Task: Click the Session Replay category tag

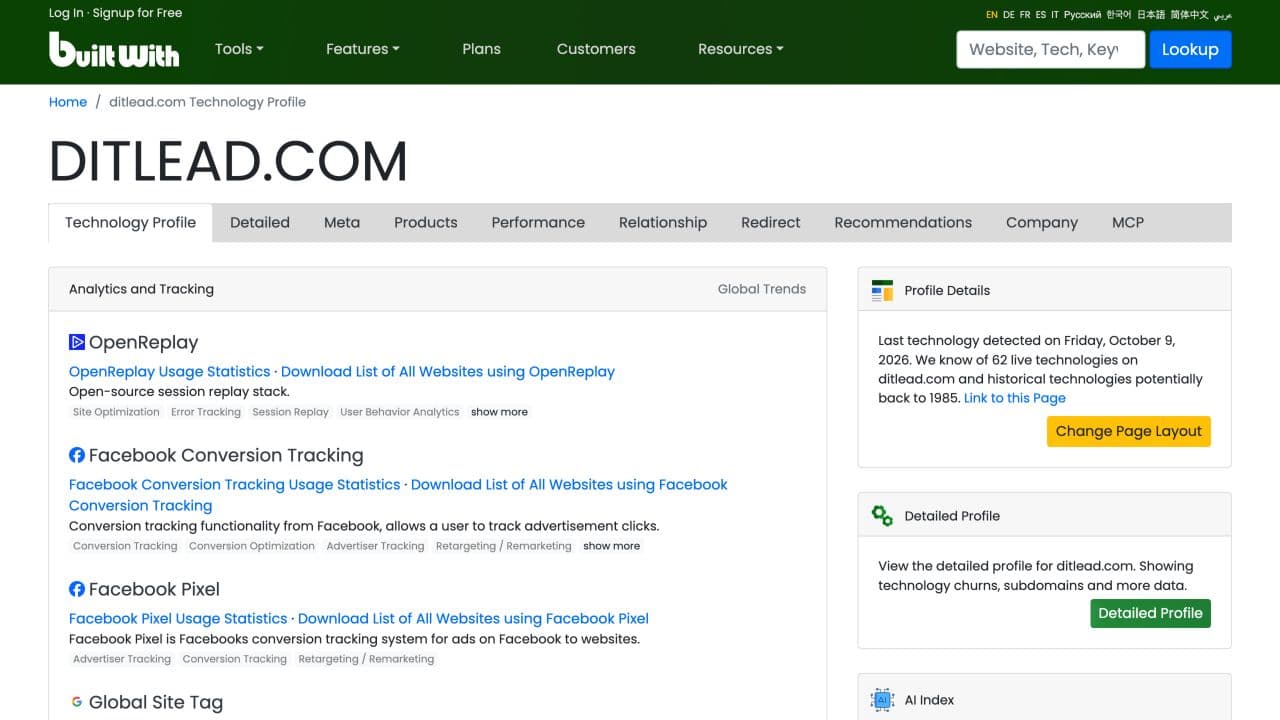Action: [x=290, y=412]
